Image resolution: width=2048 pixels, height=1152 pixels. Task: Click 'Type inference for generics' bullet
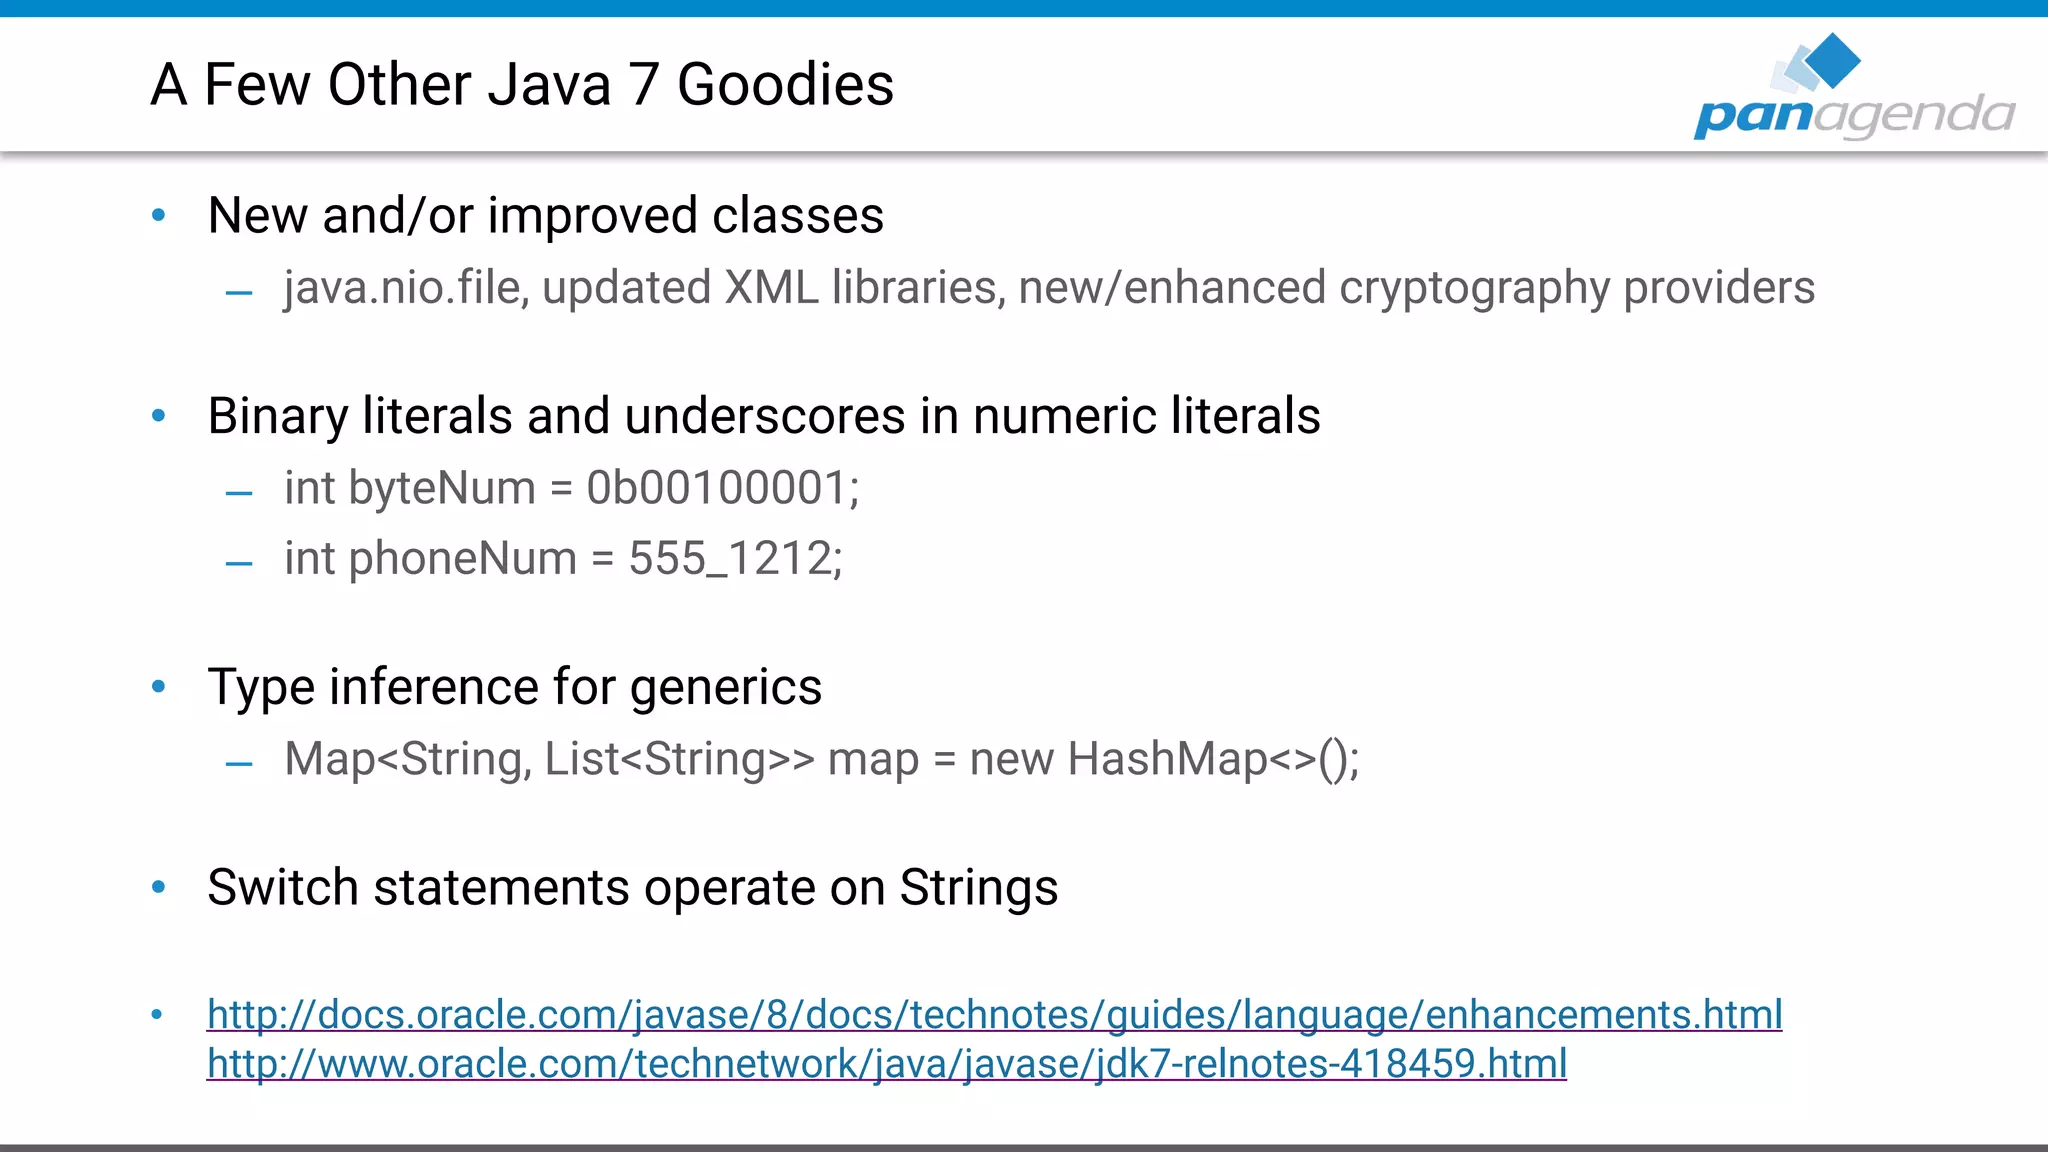(x=514, y=687)
